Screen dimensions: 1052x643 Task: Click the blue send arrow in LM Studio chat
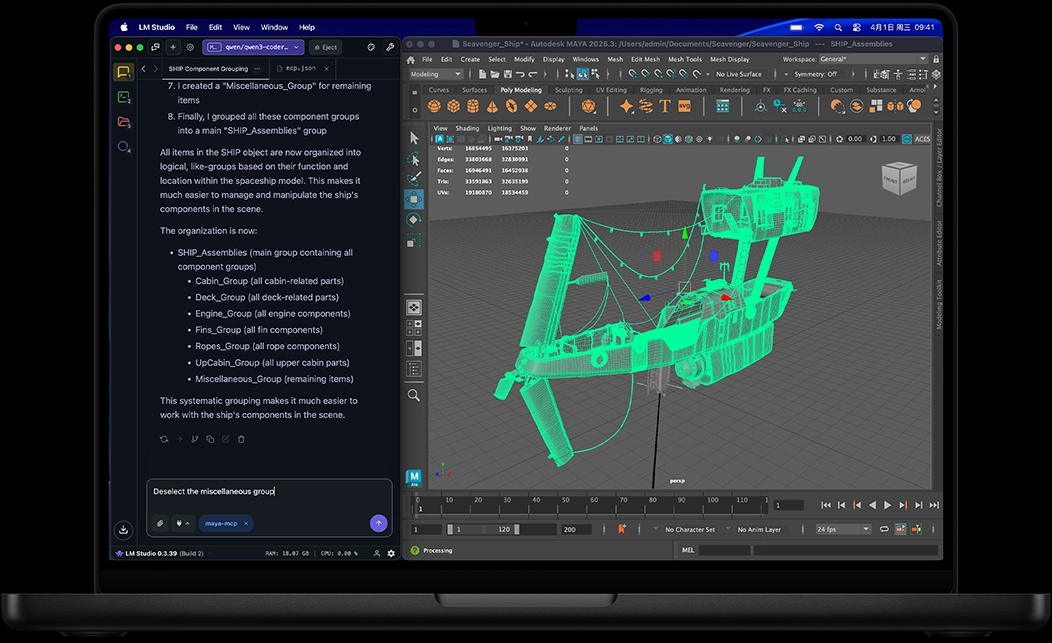tap(378, 522)
